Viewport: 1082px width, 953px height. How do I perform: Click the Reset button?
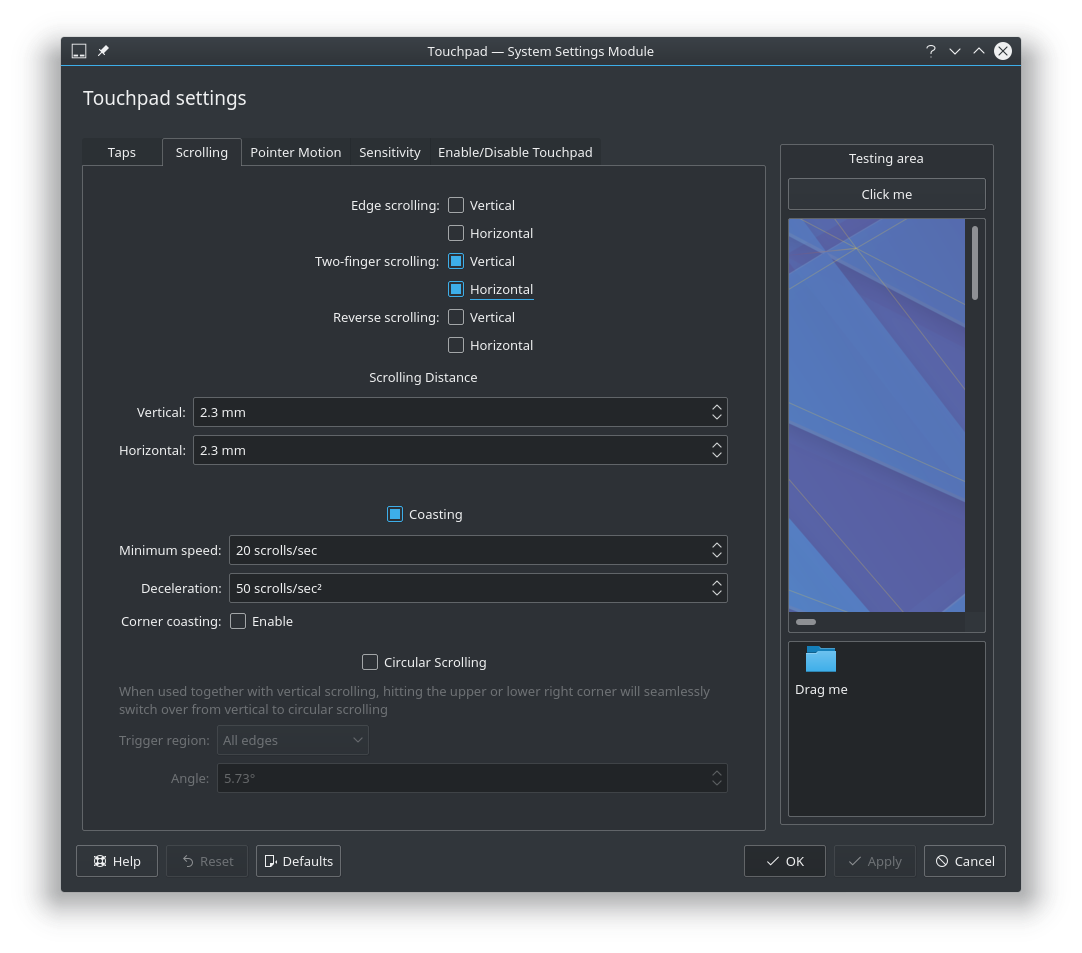(x=207, y=861)
